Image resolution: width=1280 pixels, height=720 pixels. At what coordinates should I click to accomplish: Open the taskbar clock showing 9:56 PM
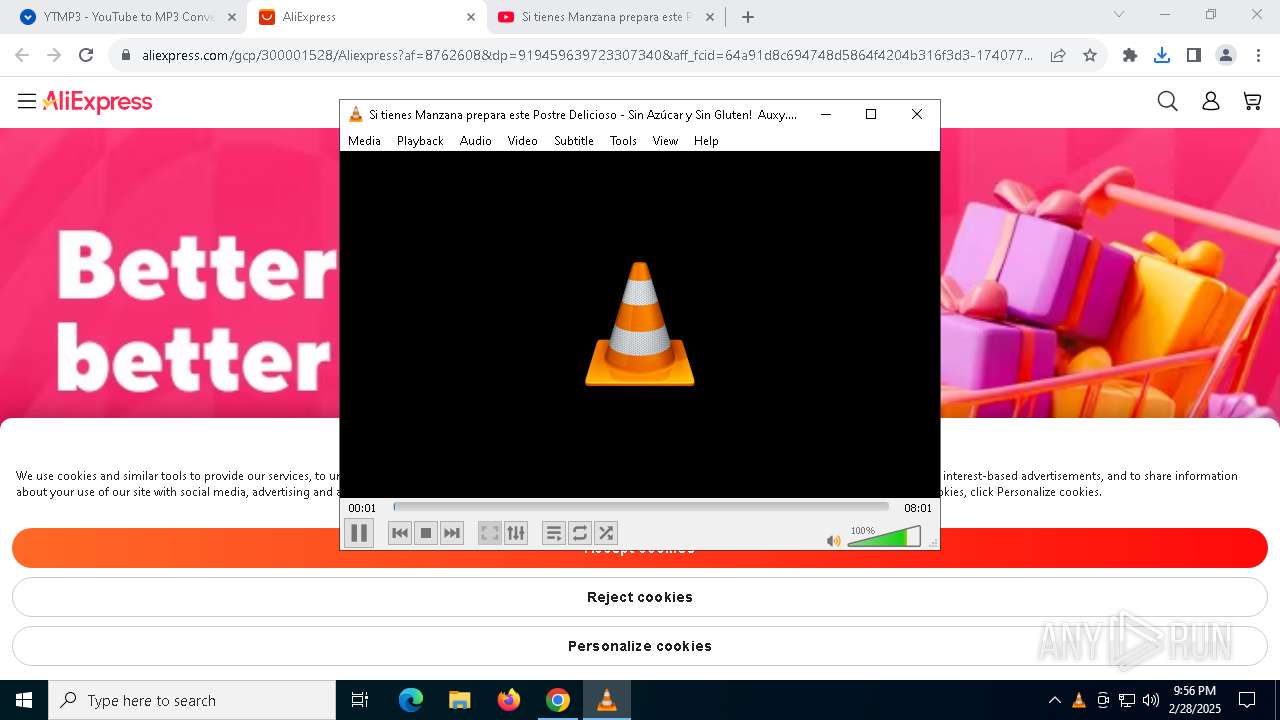[x=1194, y=700]
